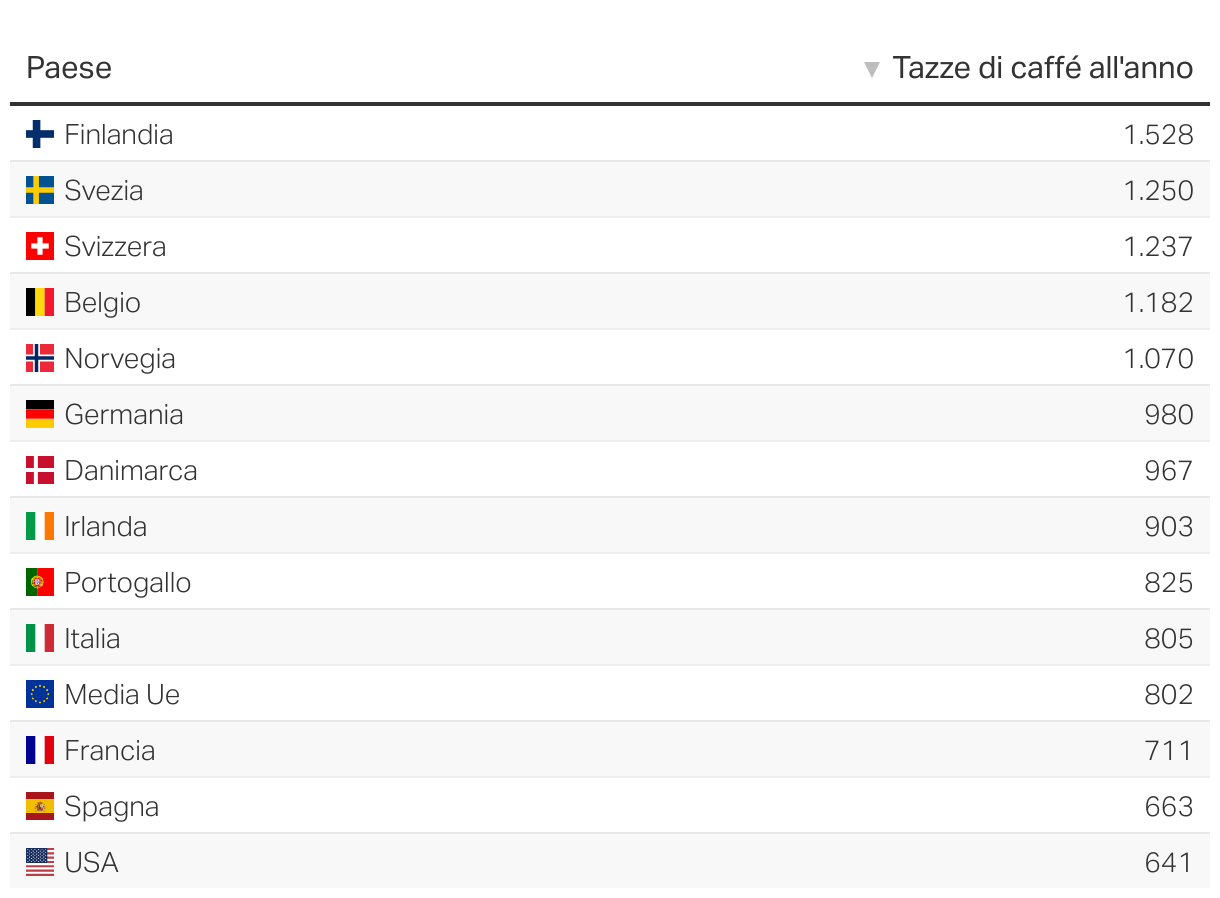This screenshot has height=898, width=1220.
Task: Select the Germania row label
Action: point(124,414)
